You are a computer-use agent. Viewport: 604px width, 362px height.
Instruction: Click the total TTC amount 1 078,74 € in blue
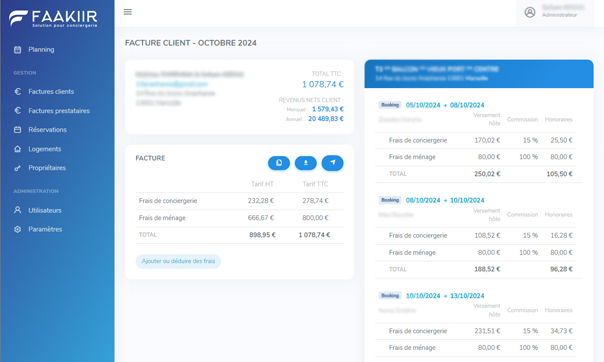(322, 84)
